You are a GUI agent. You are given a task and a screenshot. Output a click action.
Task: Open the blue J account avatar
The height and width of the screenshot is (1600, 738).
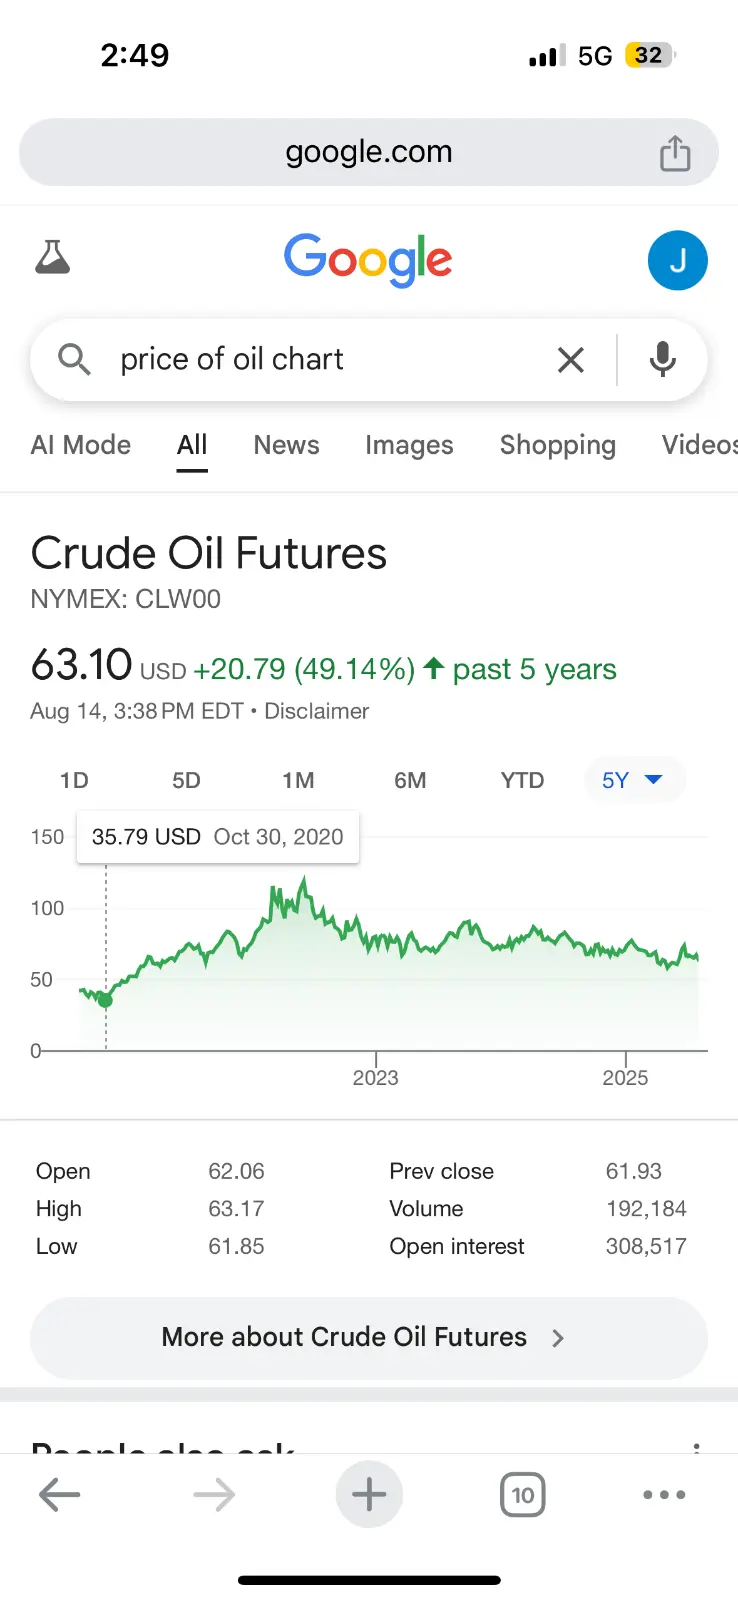(677, 260)
